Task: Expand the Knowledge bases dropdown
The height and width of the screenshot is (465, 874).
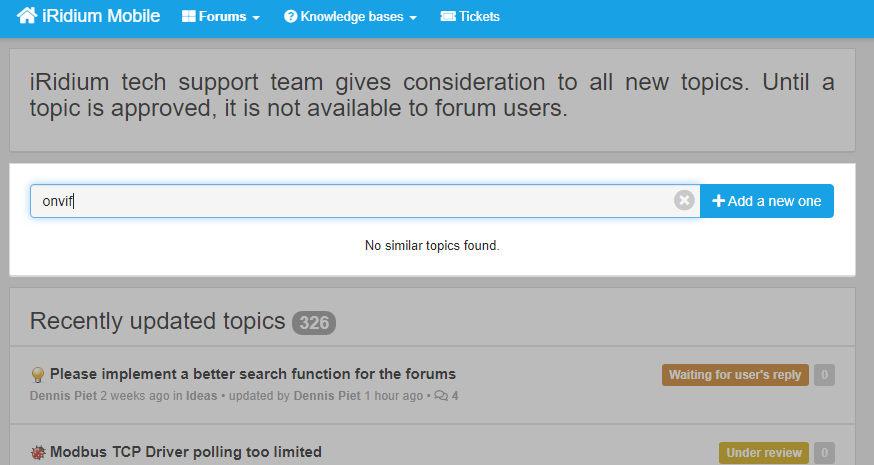Action: pyautogui.click(x=350, y=17)
